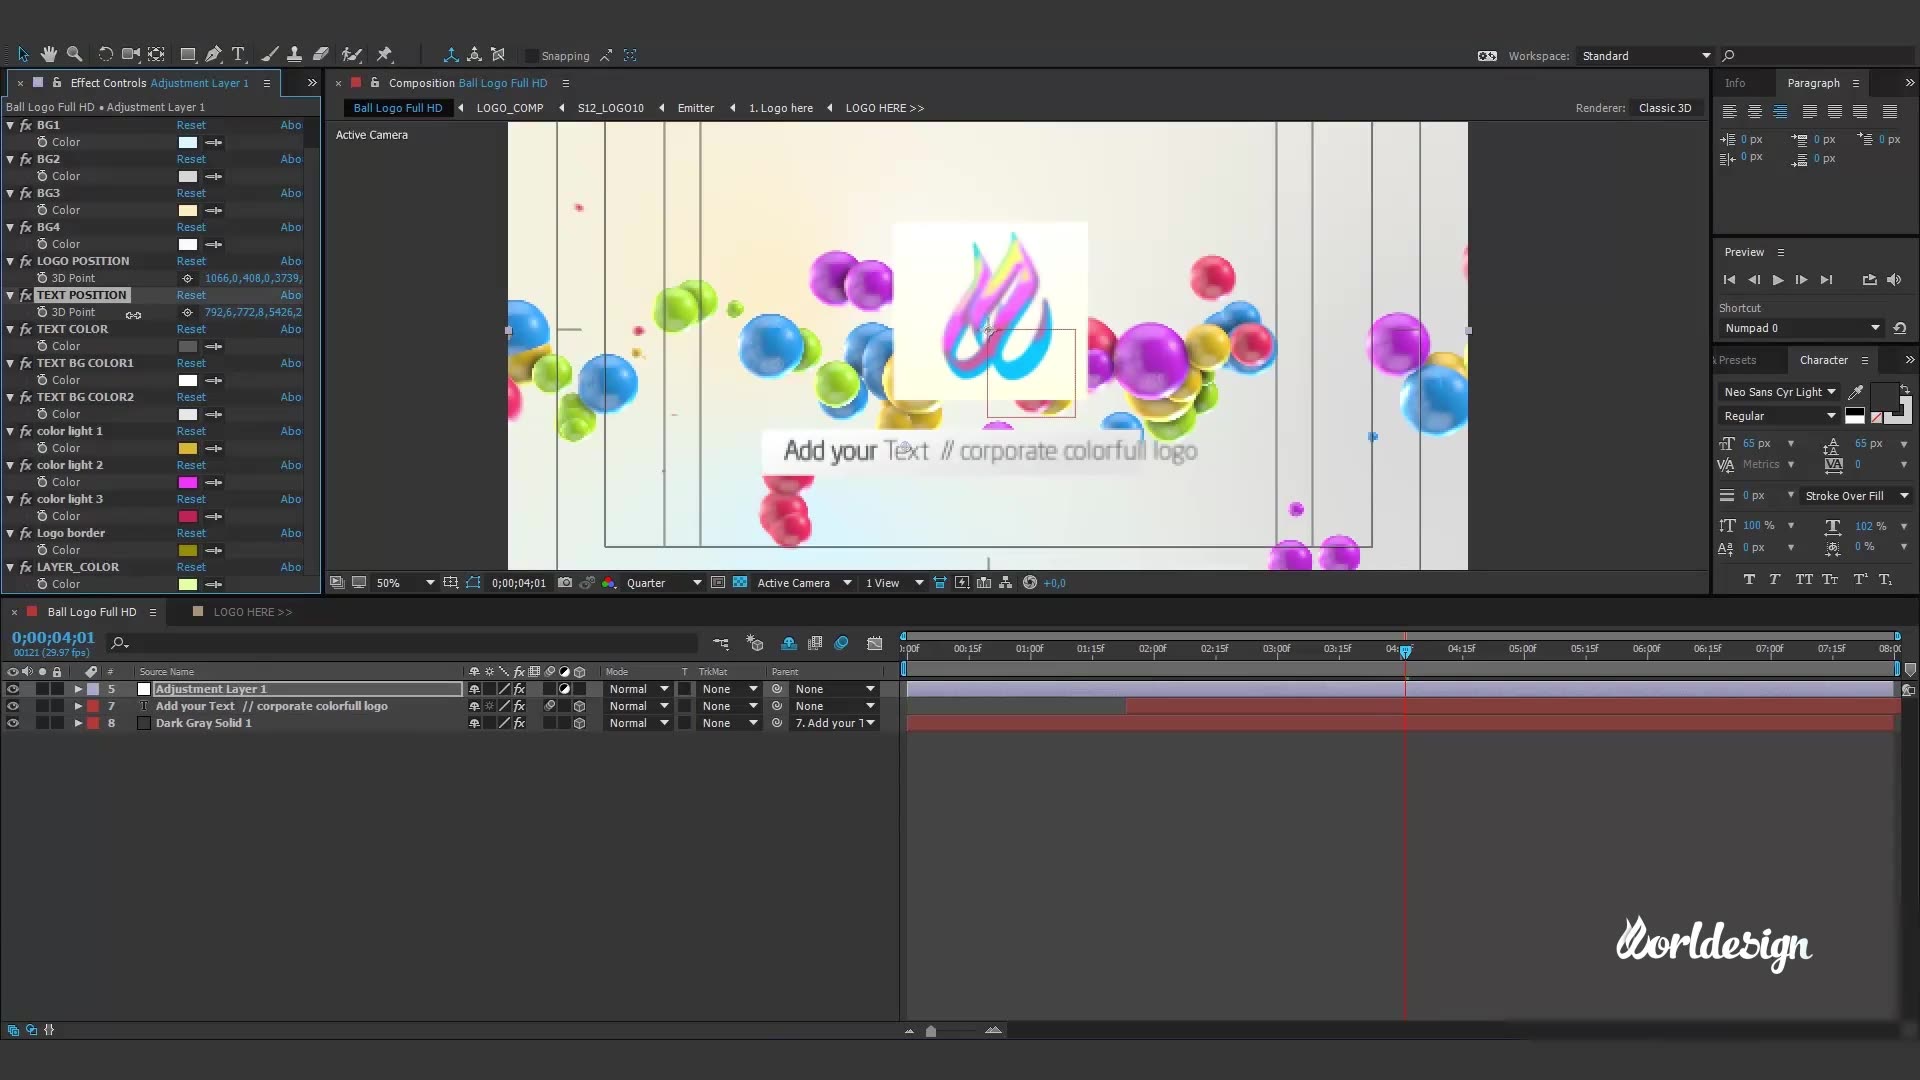
Task: Expand the TEXT POSITION property group
Action: [x=13, y=294]
